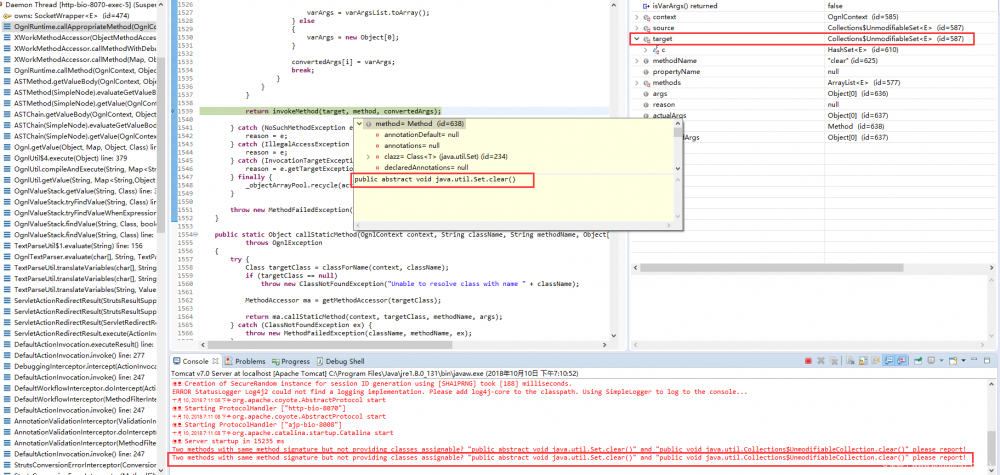Open dropdown arrow beside Open Console icon
The height and width of the screenshot is (475, 1000).
click(964, 361)
